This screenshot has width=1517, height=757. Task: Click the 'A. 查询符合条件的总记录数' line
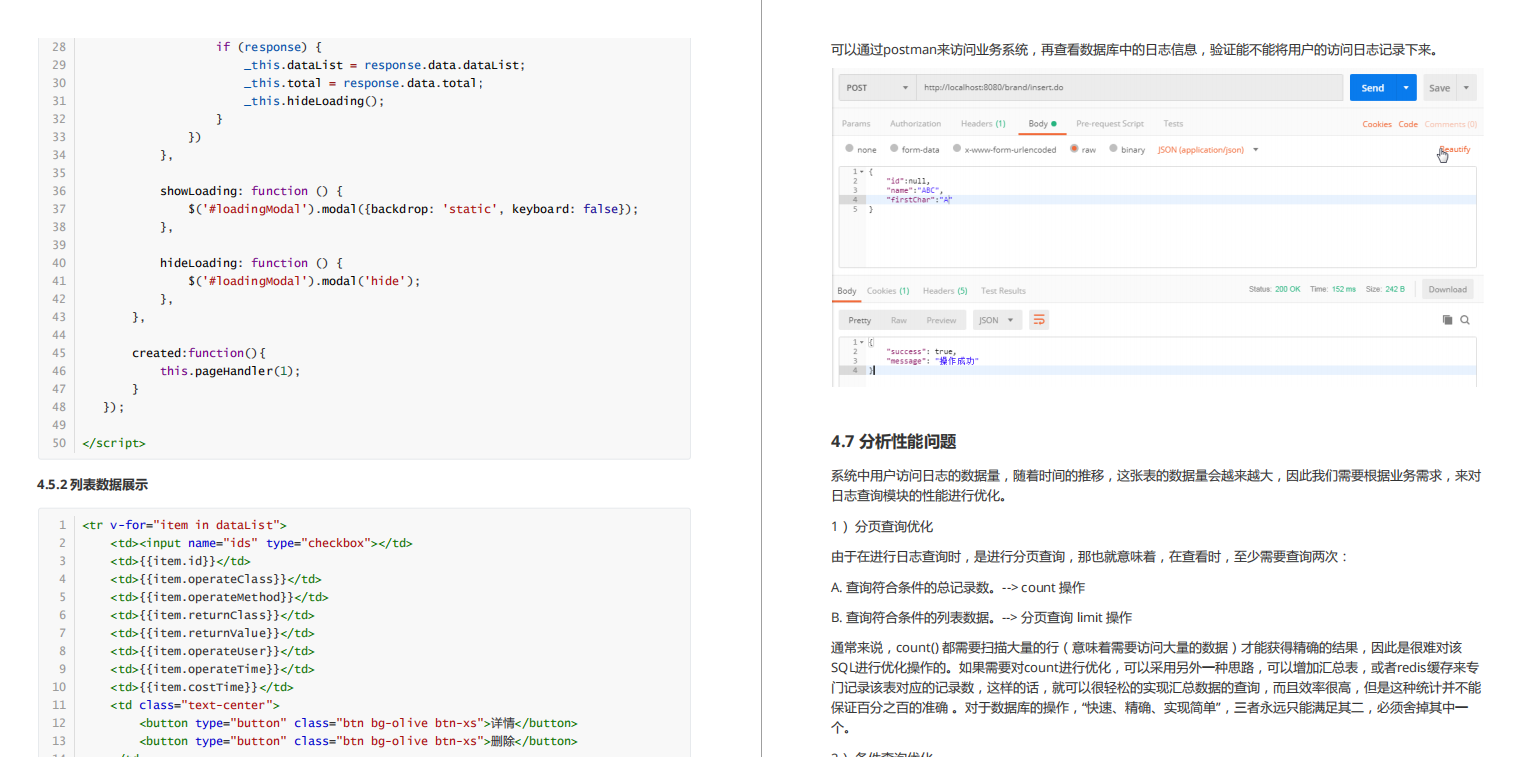(x=957, y=587)
